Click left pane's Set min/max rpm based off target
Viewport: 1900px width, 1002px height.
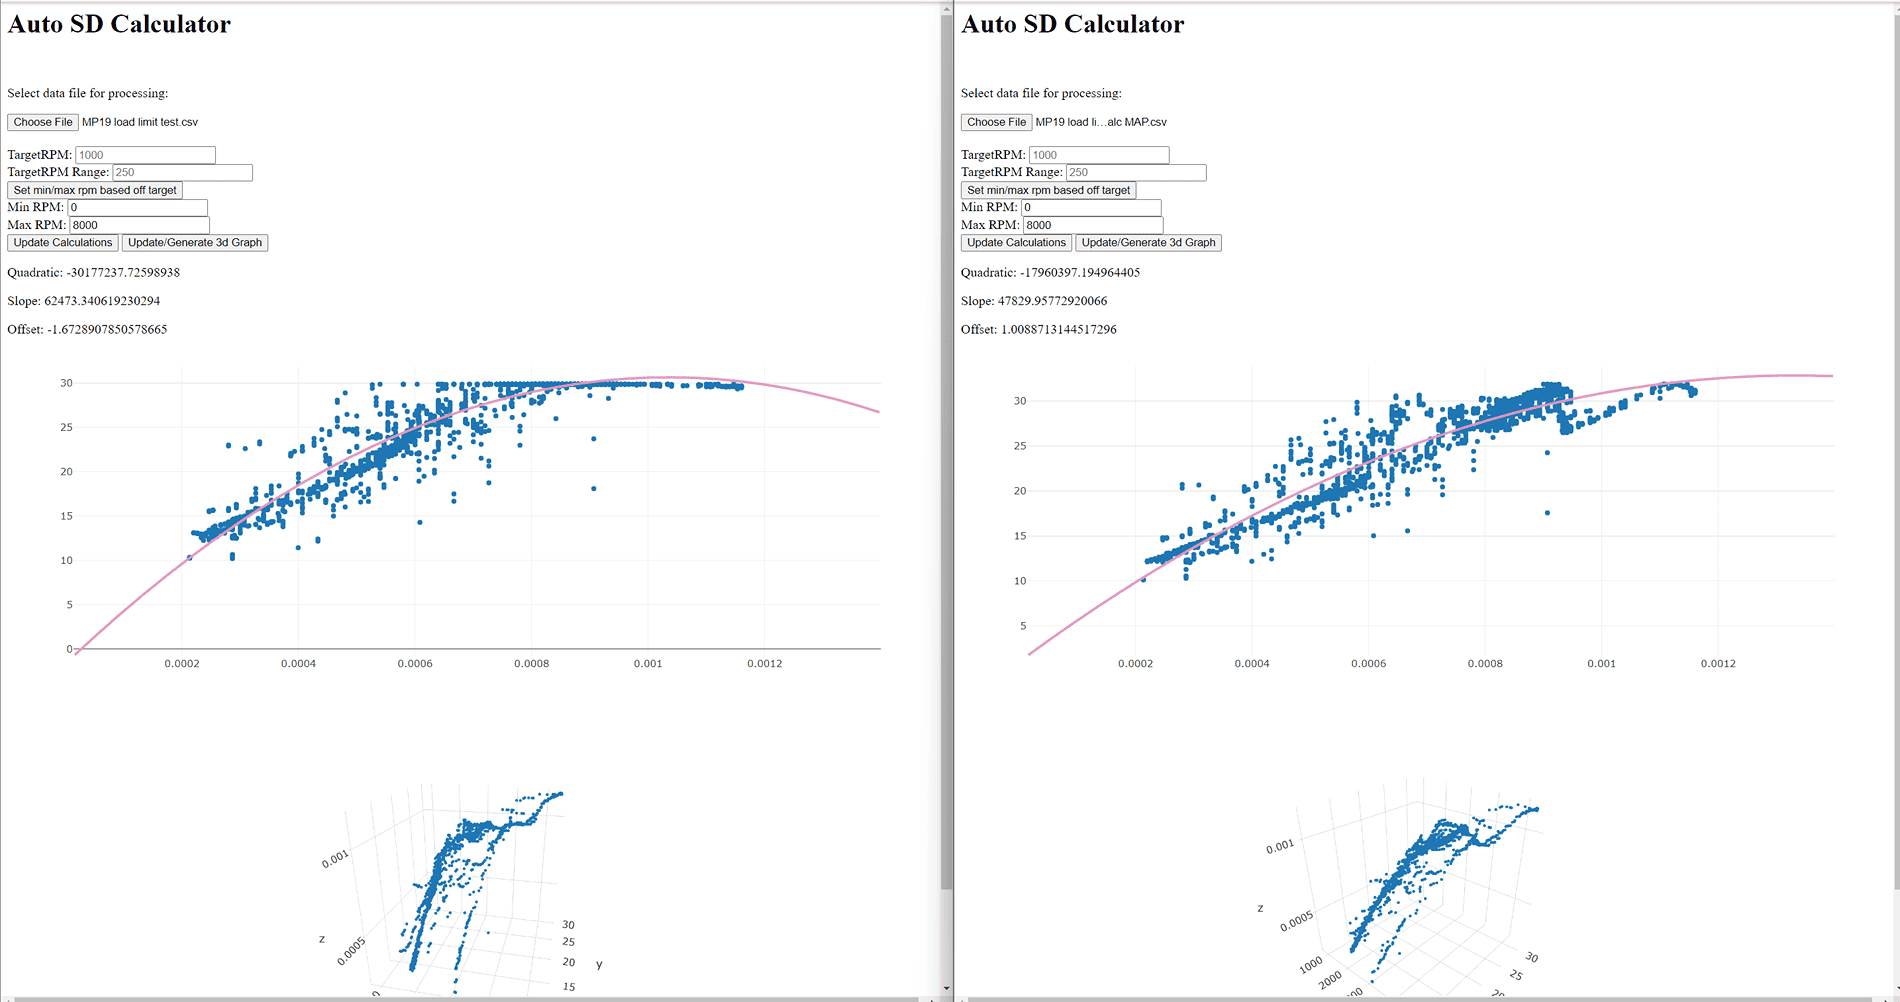(95, 190)
